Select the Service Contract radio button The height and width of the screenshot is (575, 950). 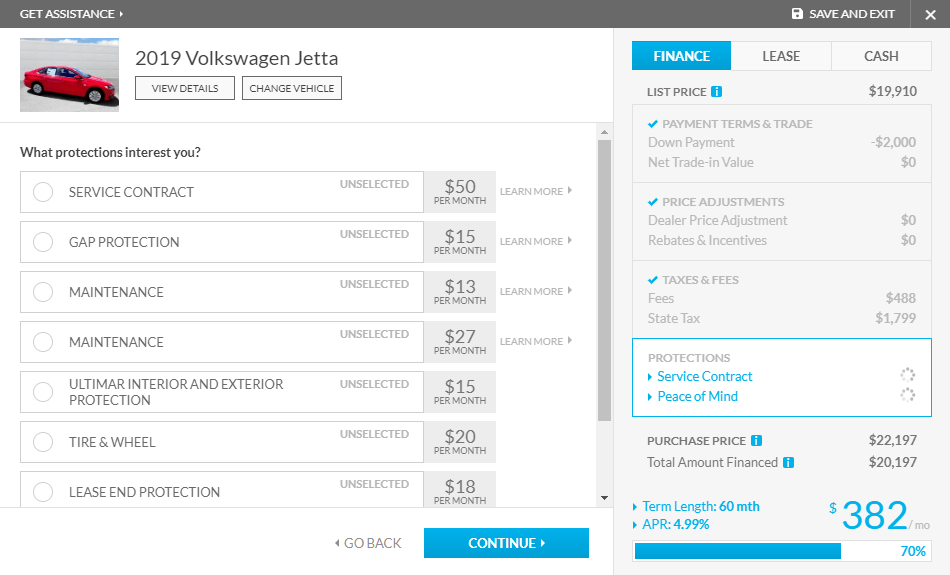point(43,192)
